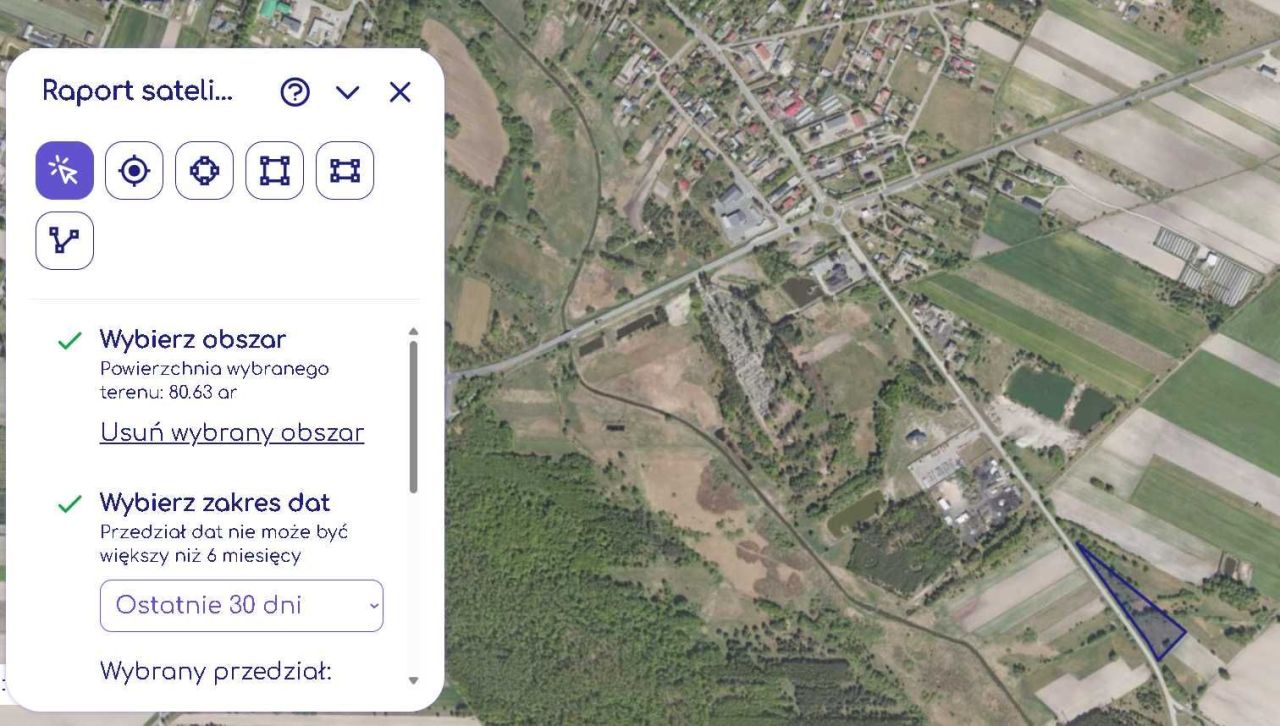Click the panel scrollbar up arrow
Viewport: 1280px width, 726px height.
[414, 331]
